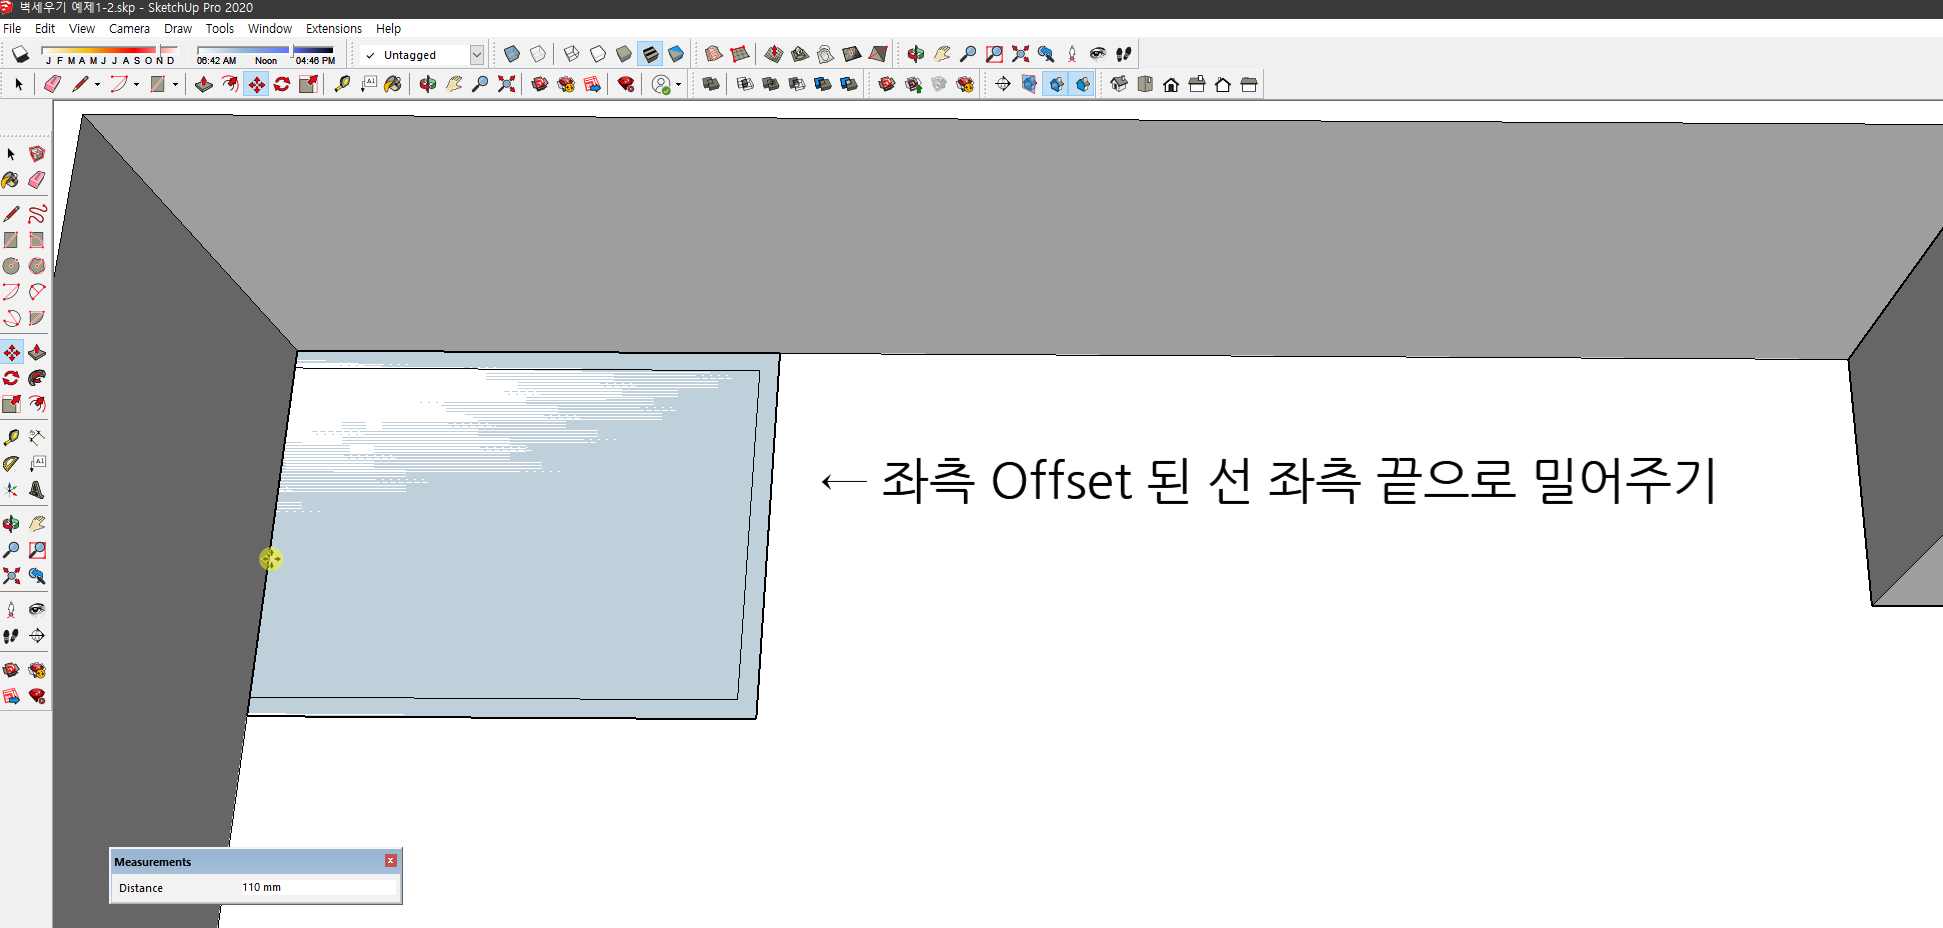Expand the Arc tool options arrow
The width and height of the screenshot is (1943, 928).
pyautogui.click(x=137, y=84)
